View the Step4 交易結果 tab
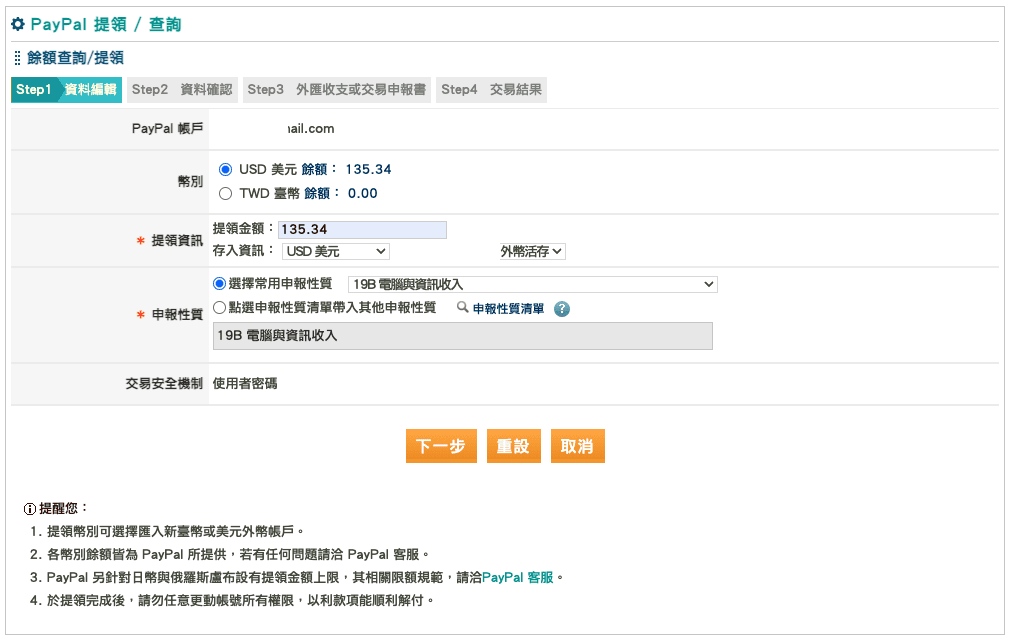 (x=495, y=89)
